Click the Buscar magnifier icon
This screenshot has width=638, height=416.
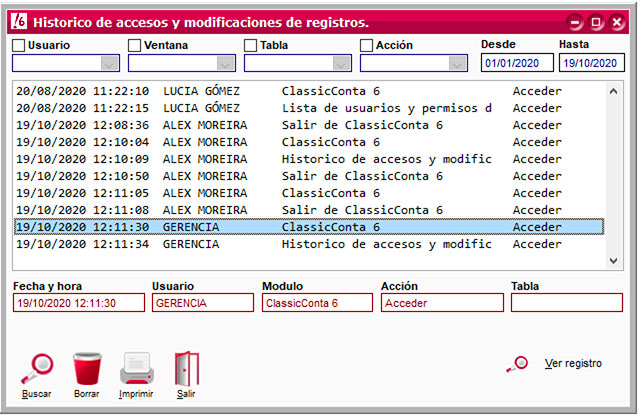(x=37, y=369)
